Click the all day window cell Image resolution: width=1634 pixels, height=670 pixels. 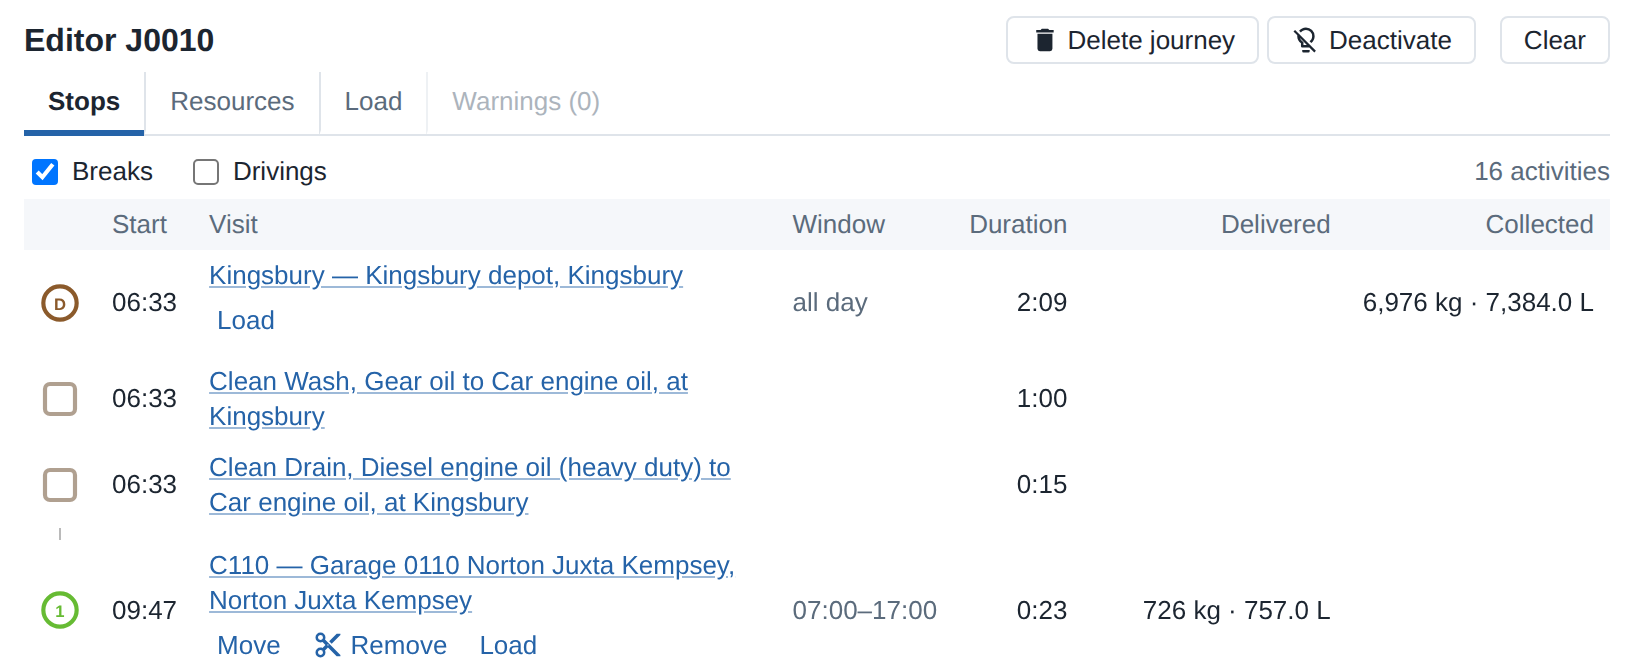coord(830,303)
